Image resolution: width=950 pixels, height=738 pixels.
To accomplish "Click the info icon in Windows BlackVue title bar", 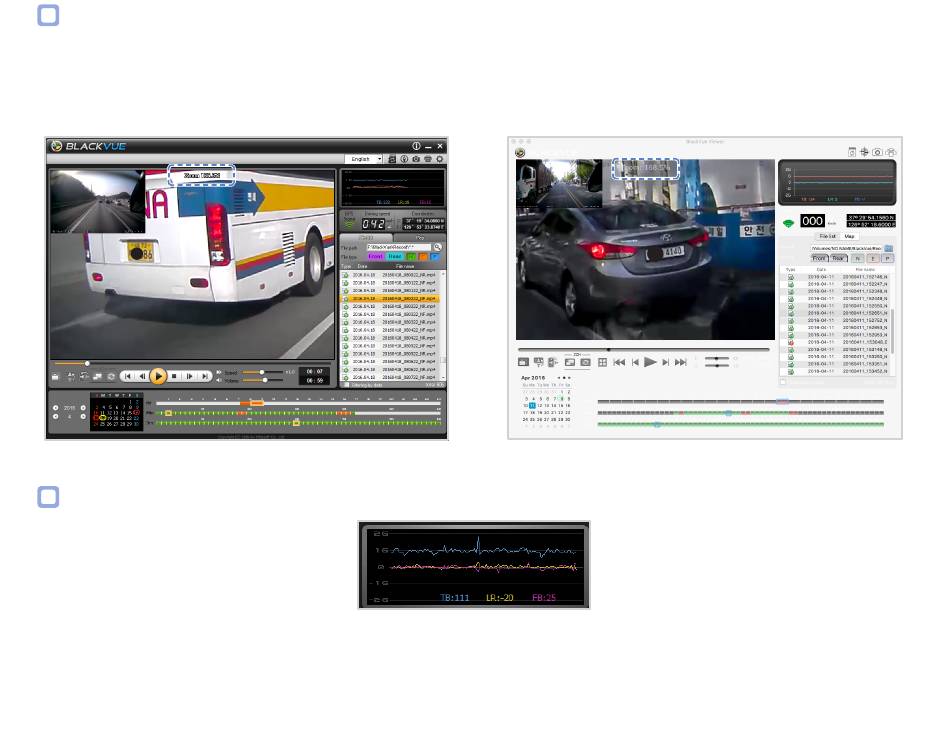I will (x=416, y=146).
